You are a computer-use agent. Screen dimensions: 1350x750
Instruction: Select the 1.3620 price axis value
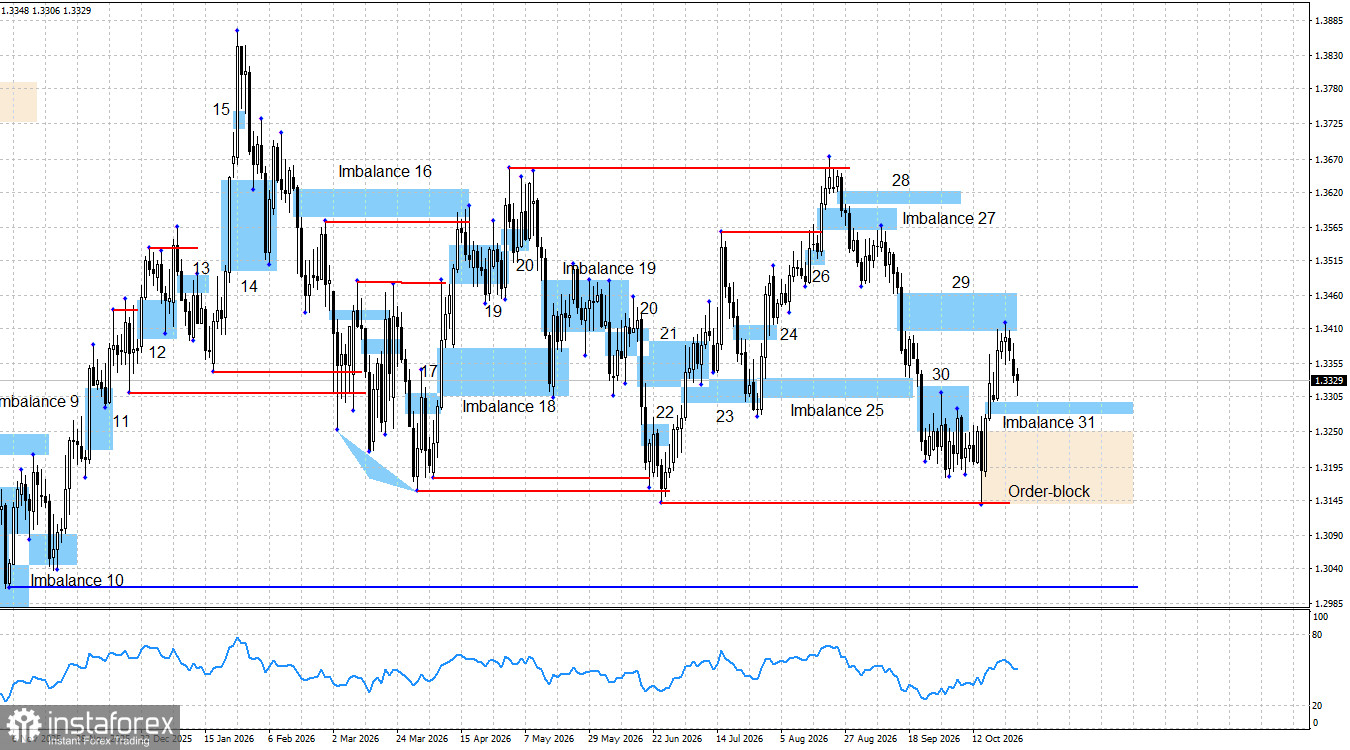tap(1328, 192)
